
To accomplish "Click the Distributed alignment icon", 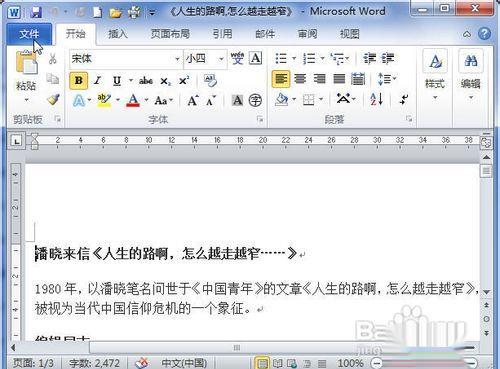I will pos(358,79).
